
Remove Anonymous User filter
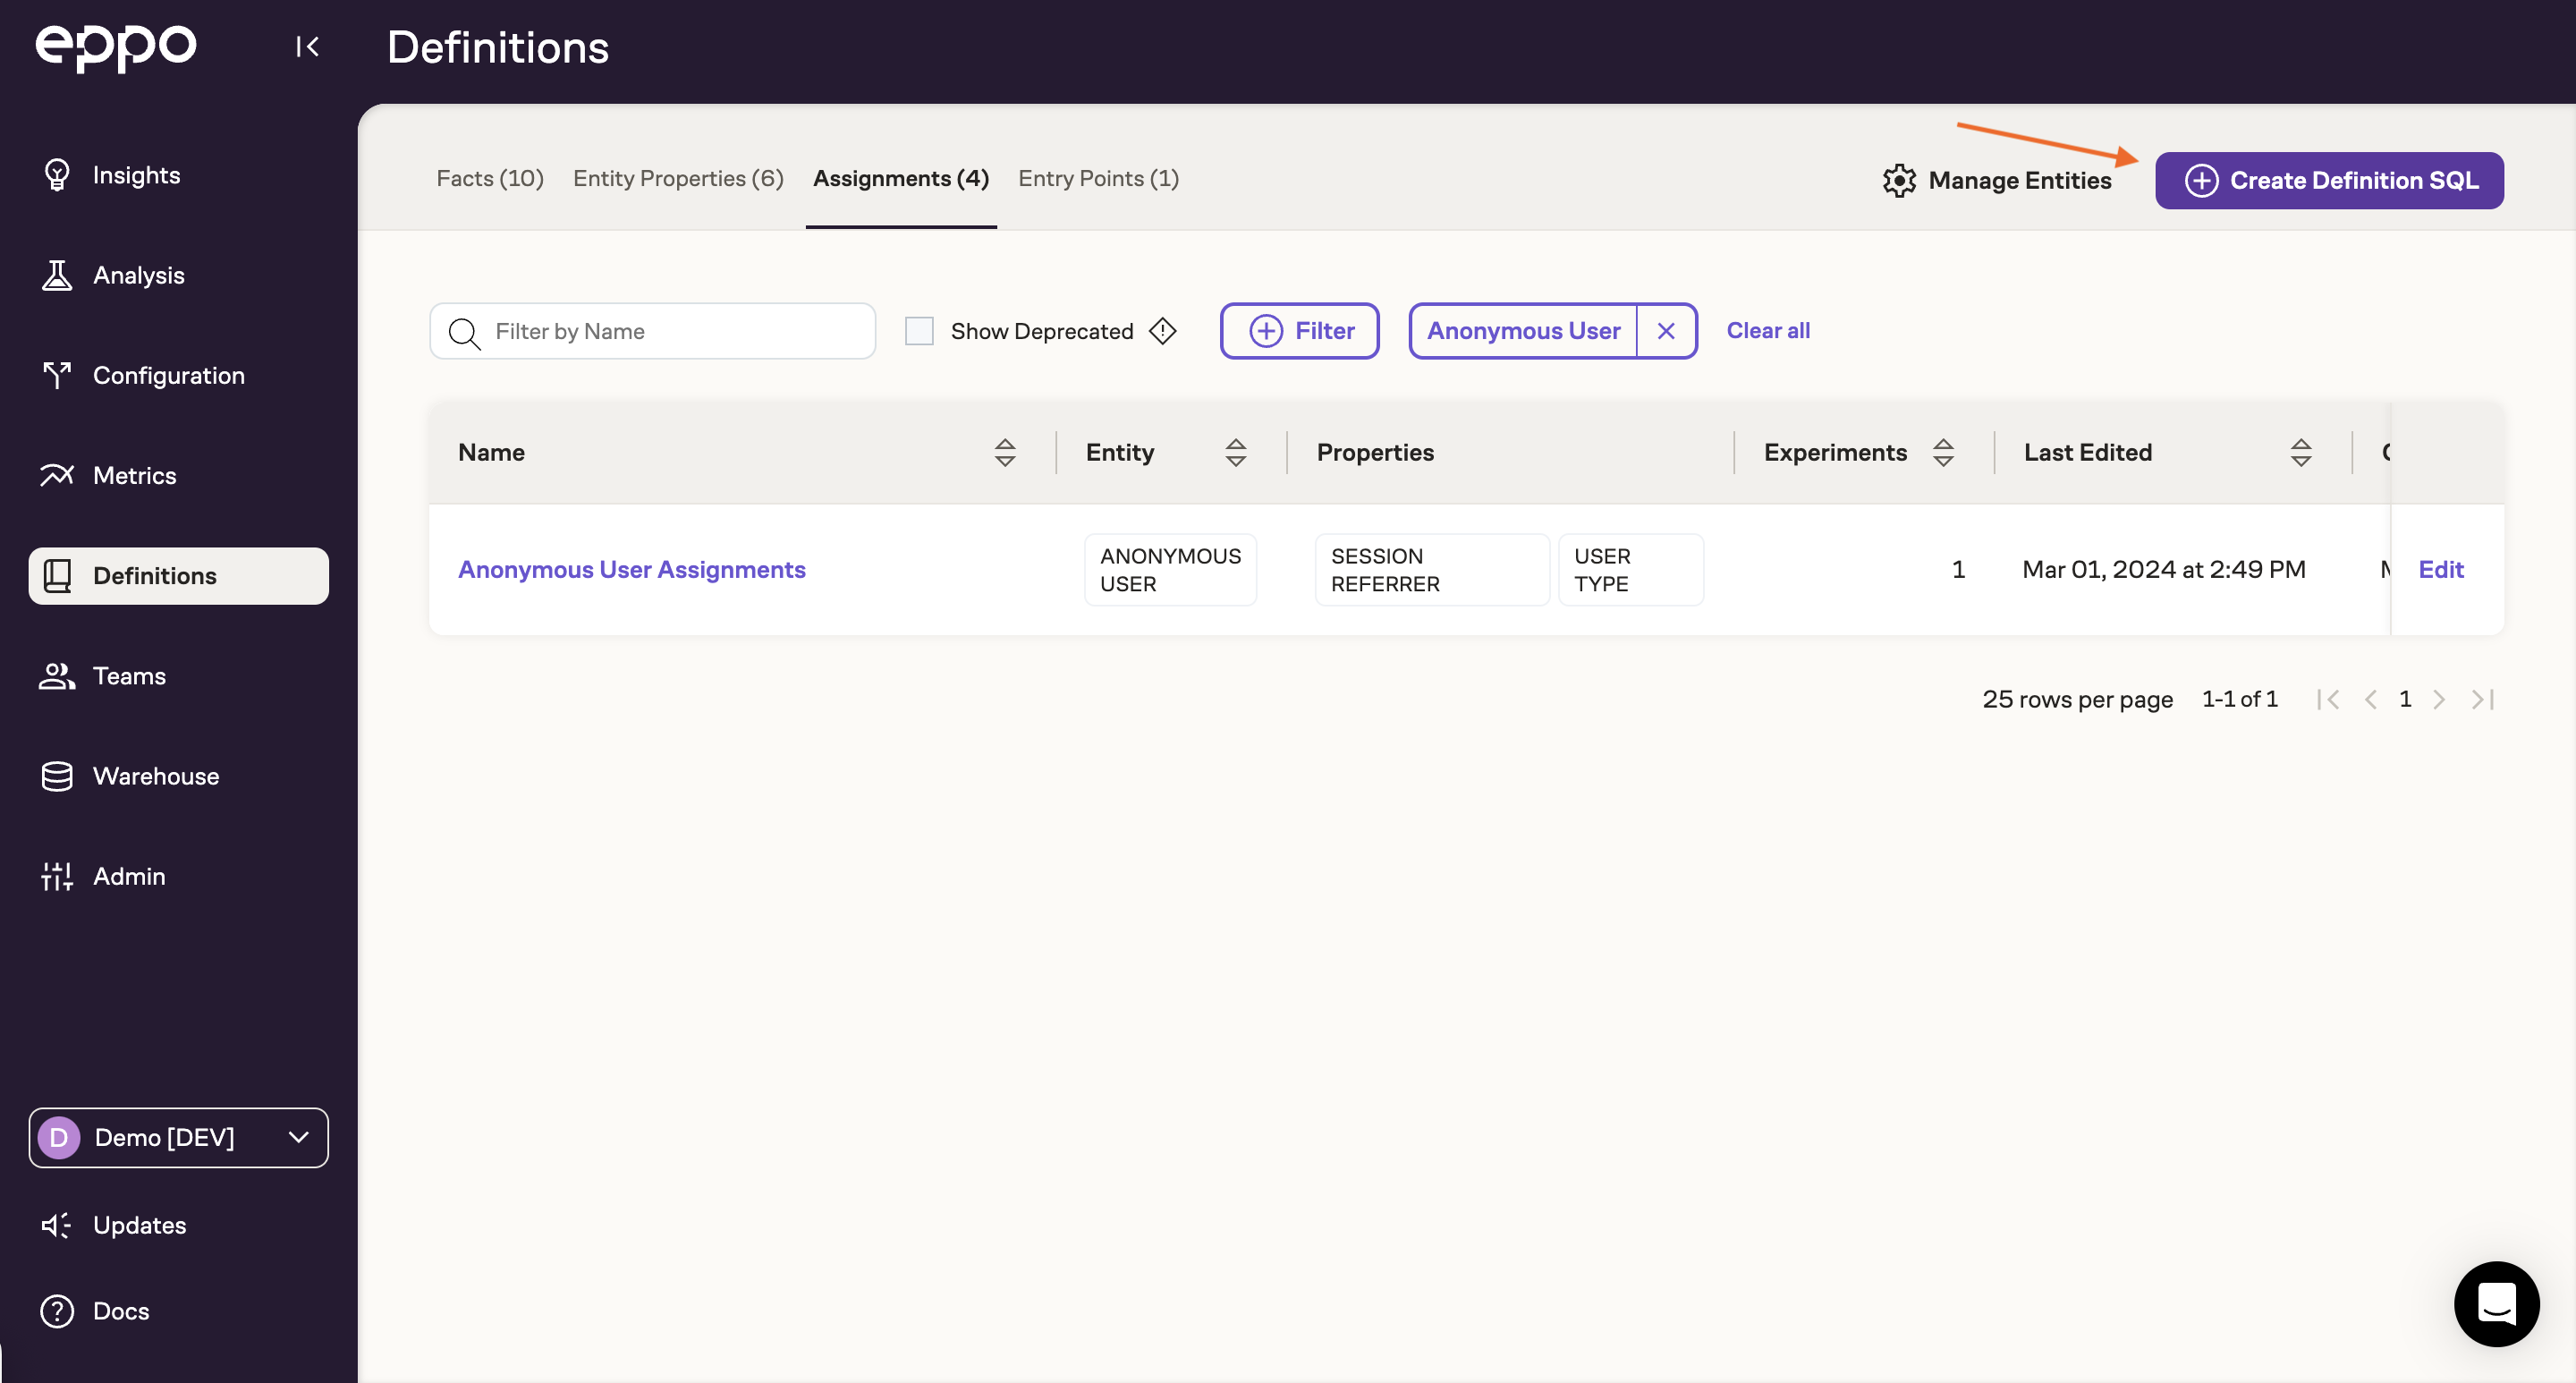pyautogui.click(x=1666, y=330)
